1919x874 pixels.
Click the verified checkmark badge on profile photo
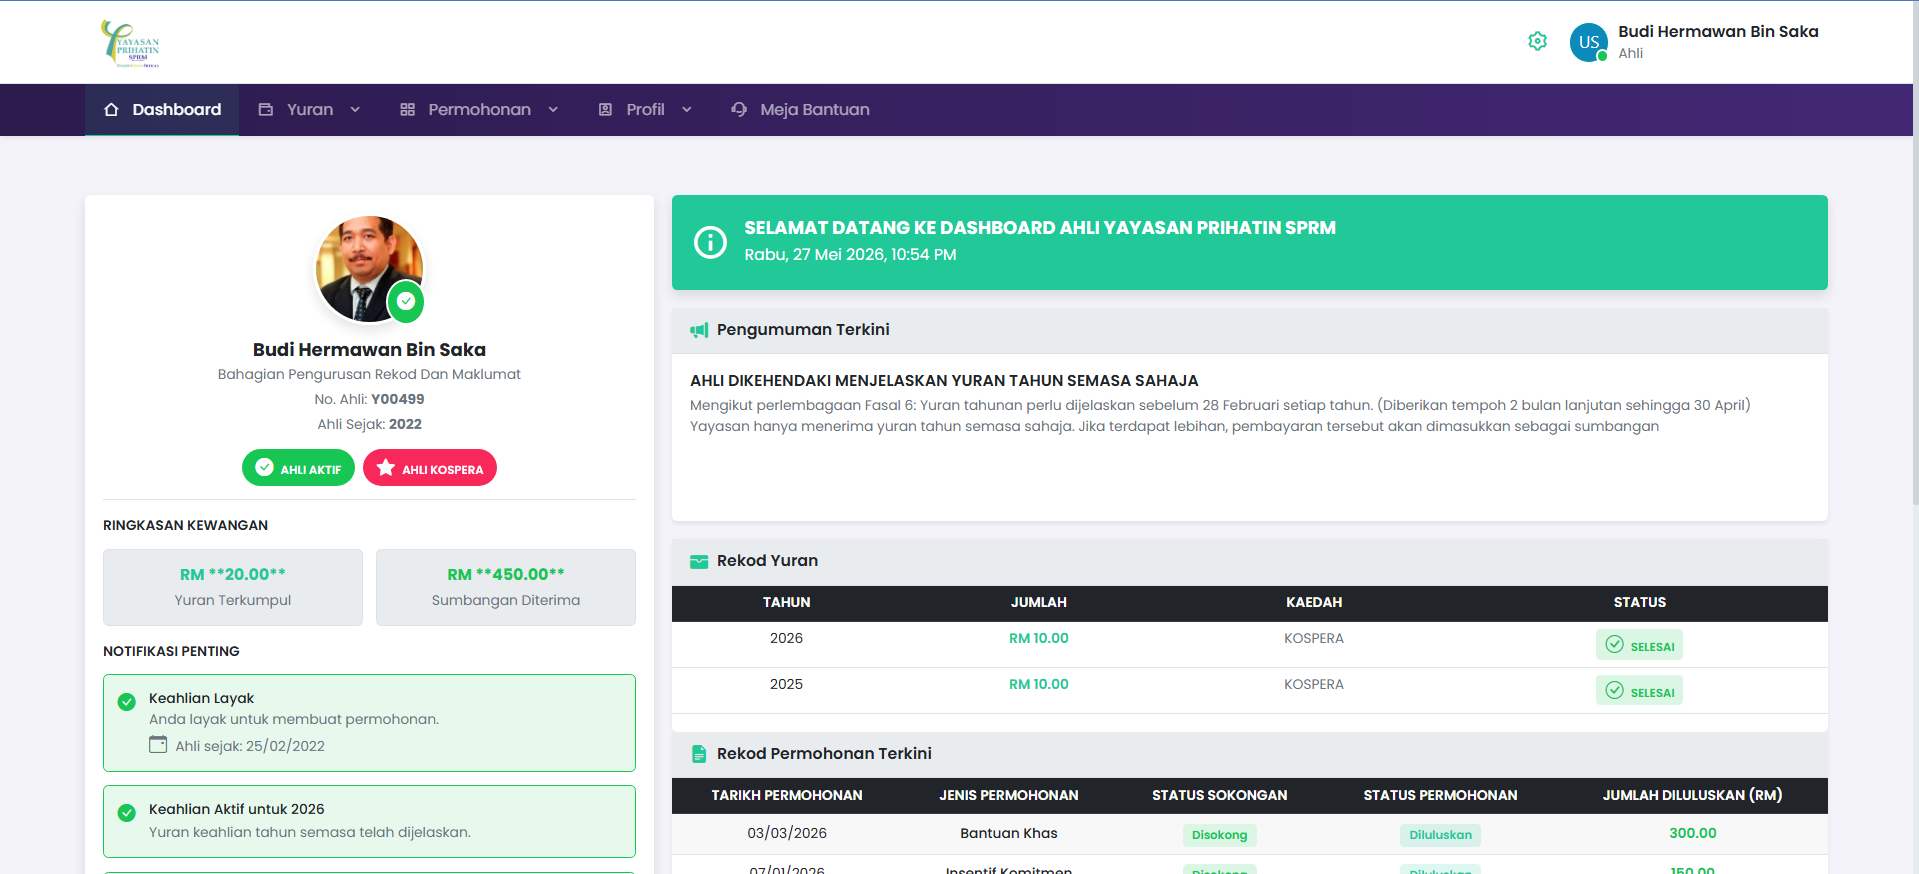click(406, 301)
